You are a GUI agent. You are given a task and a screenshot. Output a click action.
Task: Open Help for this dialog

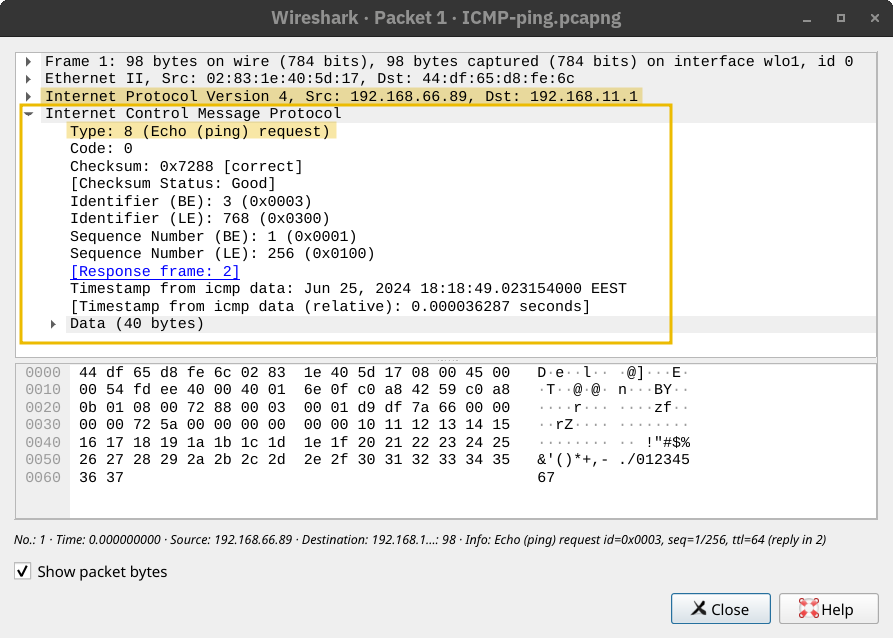[x=828, y=609]
